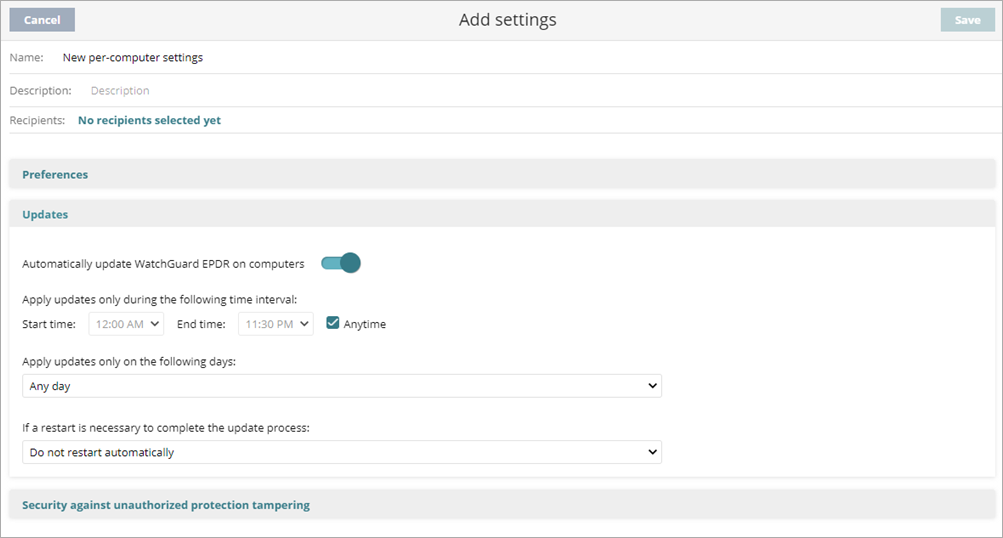The height and width of the screenshot is (538, 1003).
Task: Click the Anytime label text
Action: click(x=365, y=324)
